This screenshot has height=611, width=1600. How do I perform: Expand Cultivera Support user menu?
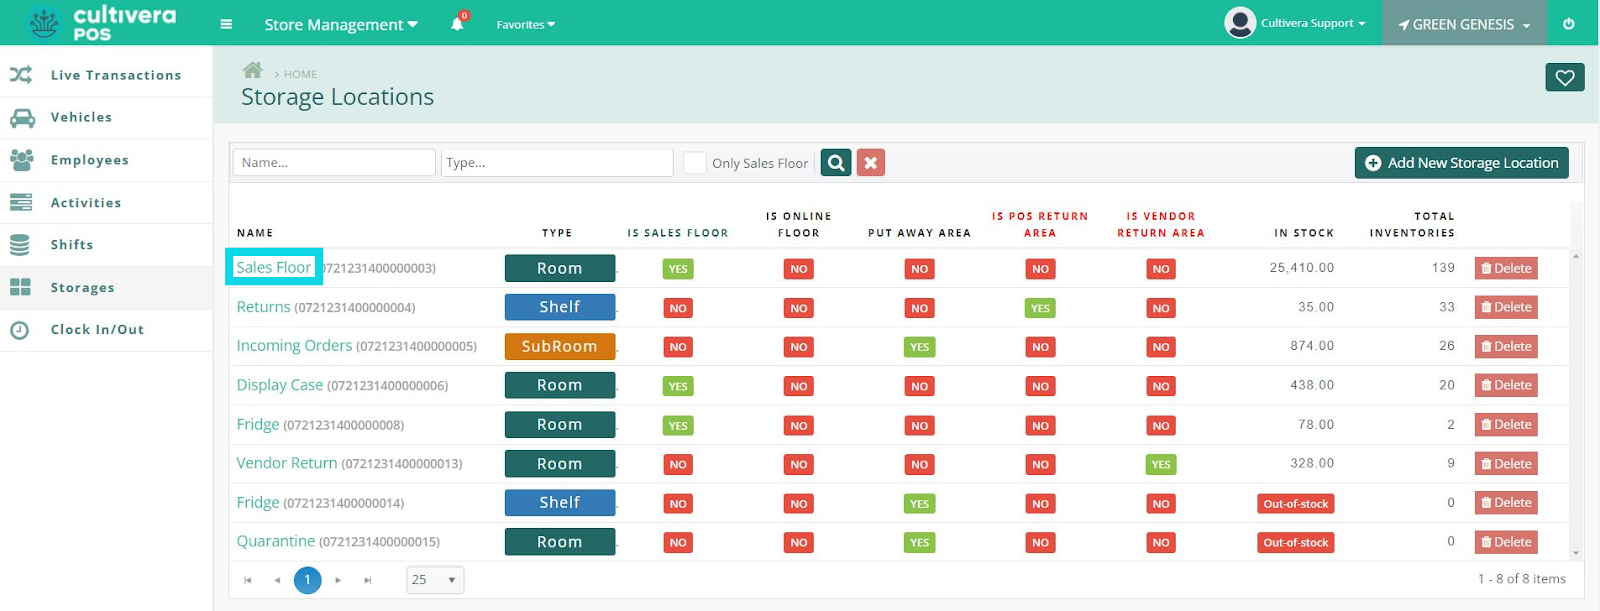(x=1295, y=23)
